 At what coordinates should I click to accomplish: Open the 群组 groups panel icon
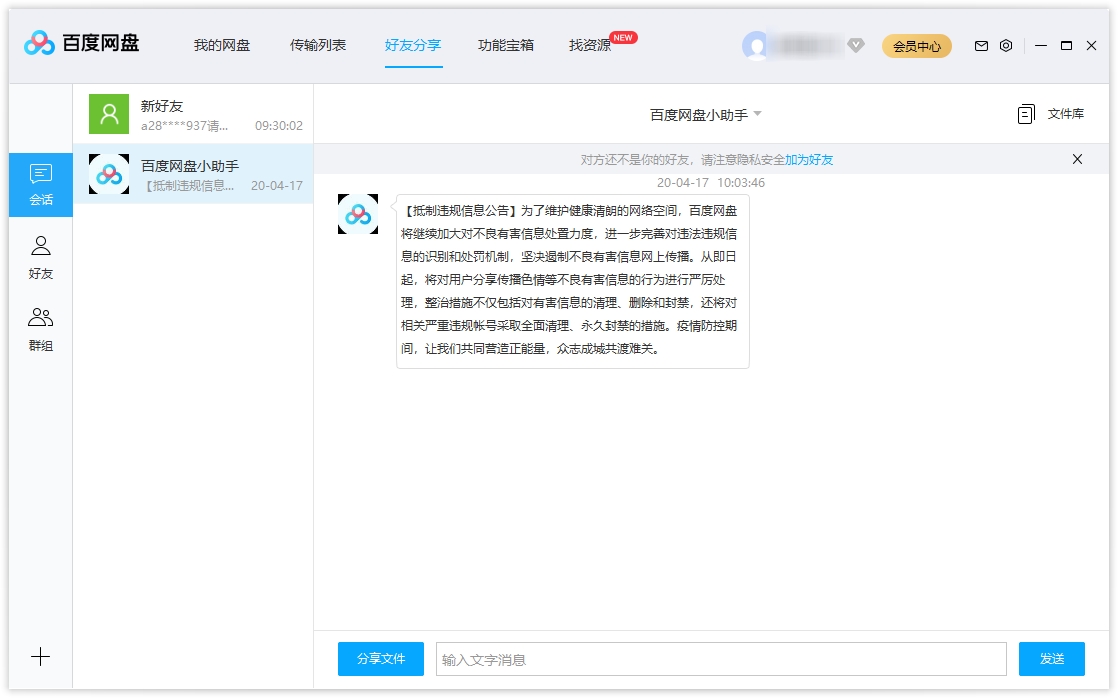41,325
